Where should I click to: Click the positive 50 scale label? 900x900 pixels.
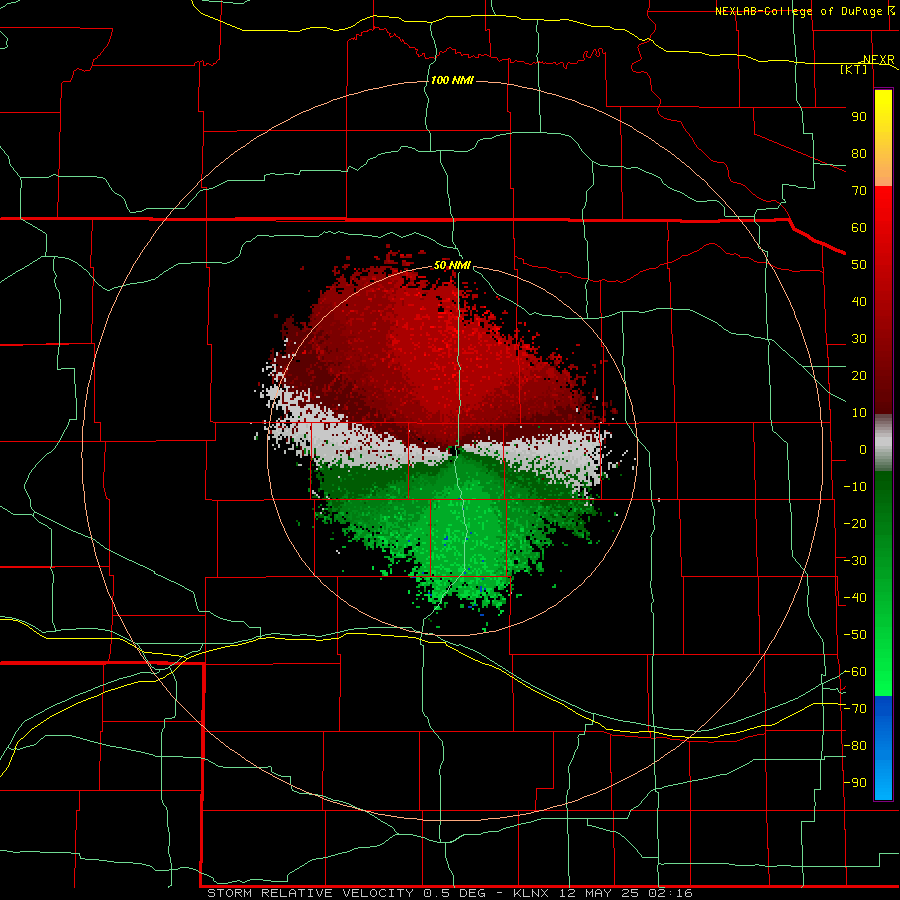[859, 265]
